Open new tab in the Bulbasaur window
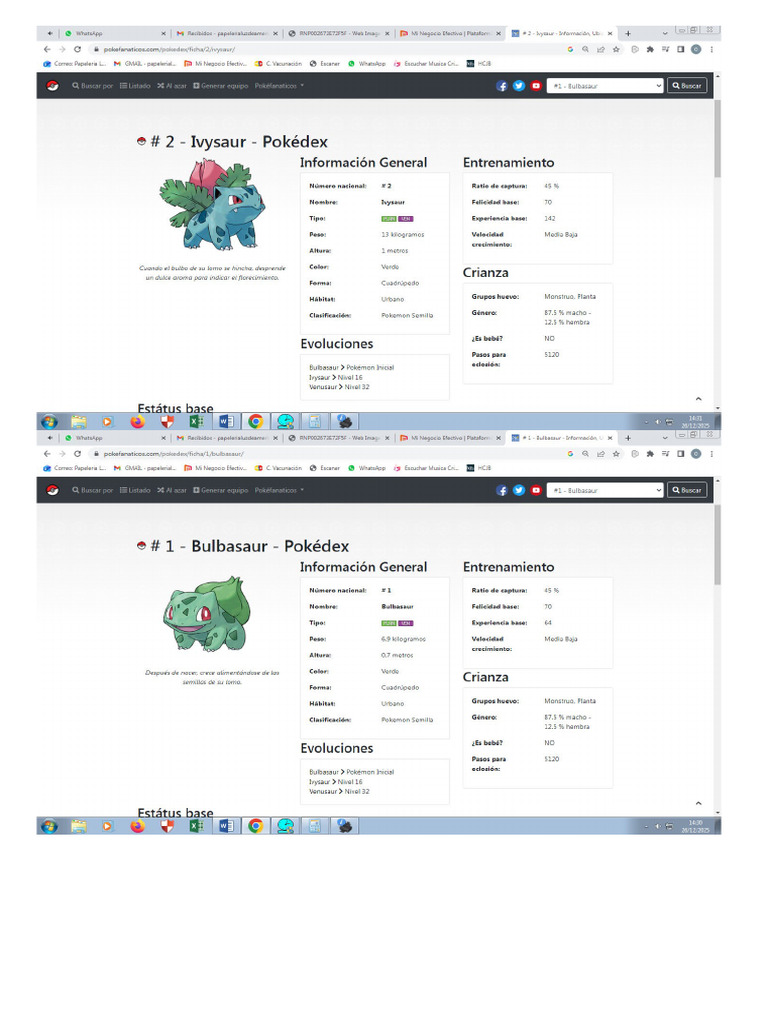768x1024 pixels. pos(628,438)
